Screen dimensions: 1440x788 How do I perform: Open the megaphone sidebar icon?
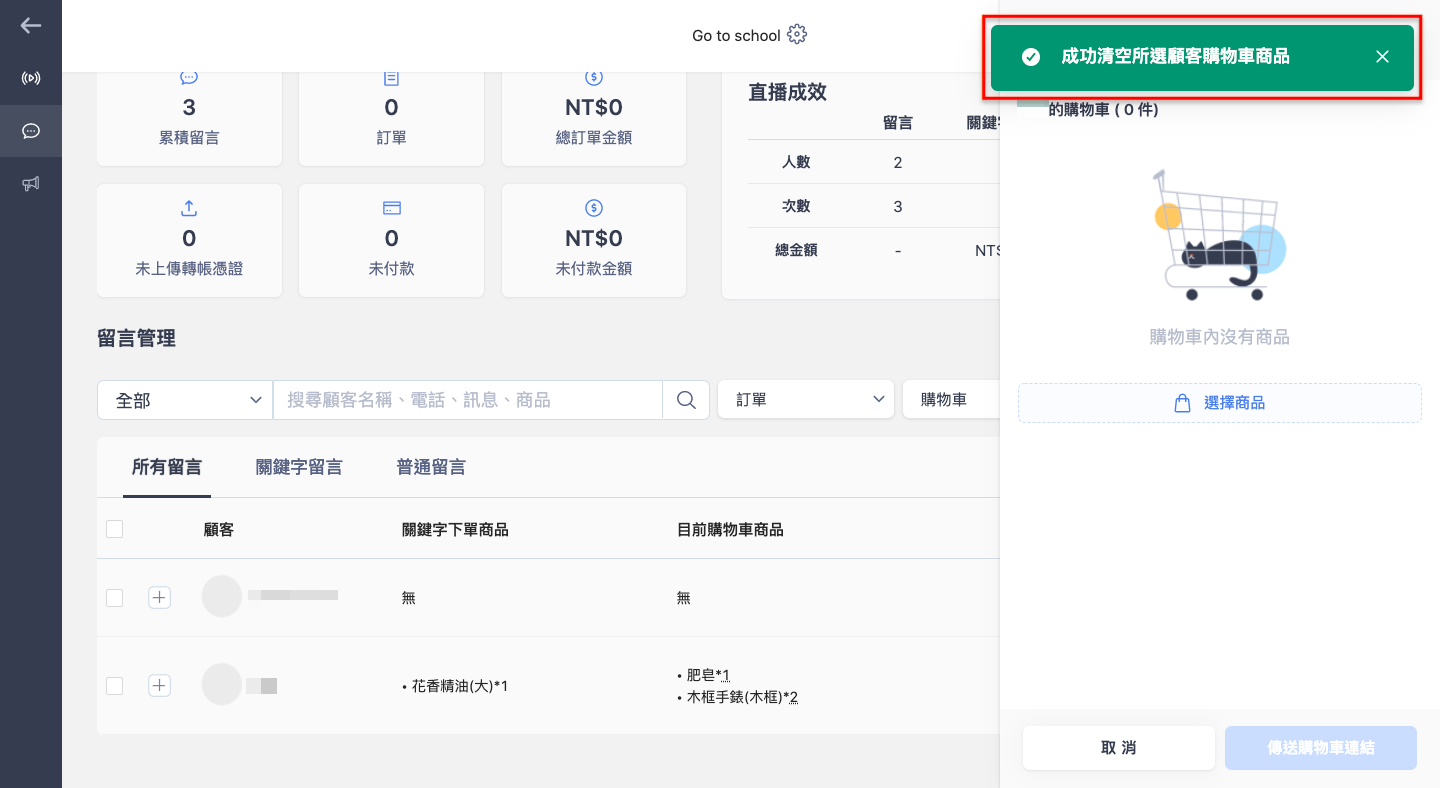click(31, 184)
